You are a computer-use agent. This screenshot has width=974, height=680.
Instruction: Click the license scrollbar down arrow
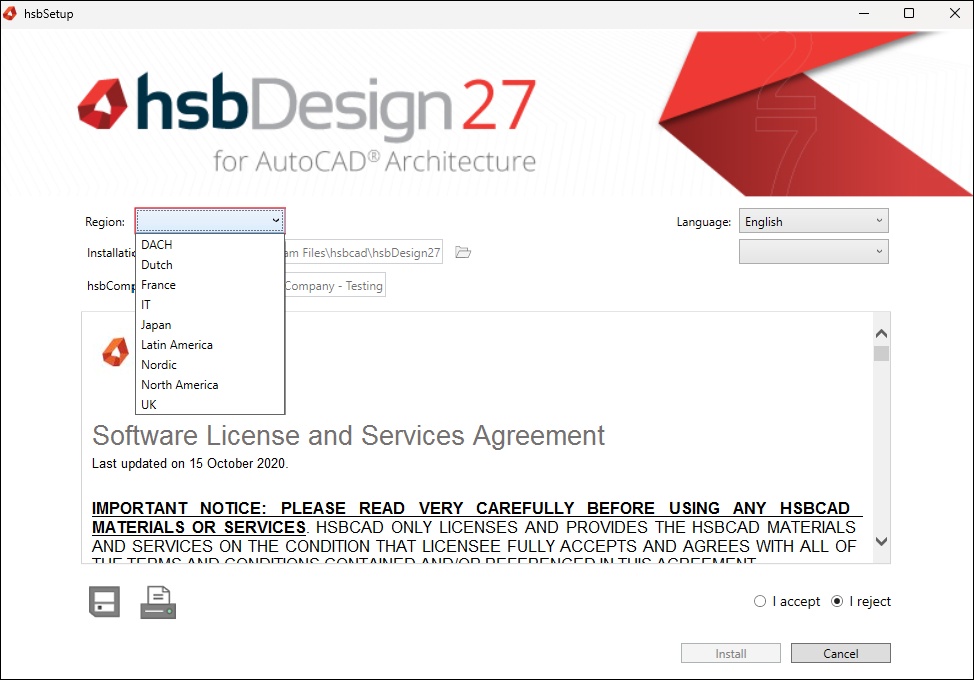click(x=881, y=541)
